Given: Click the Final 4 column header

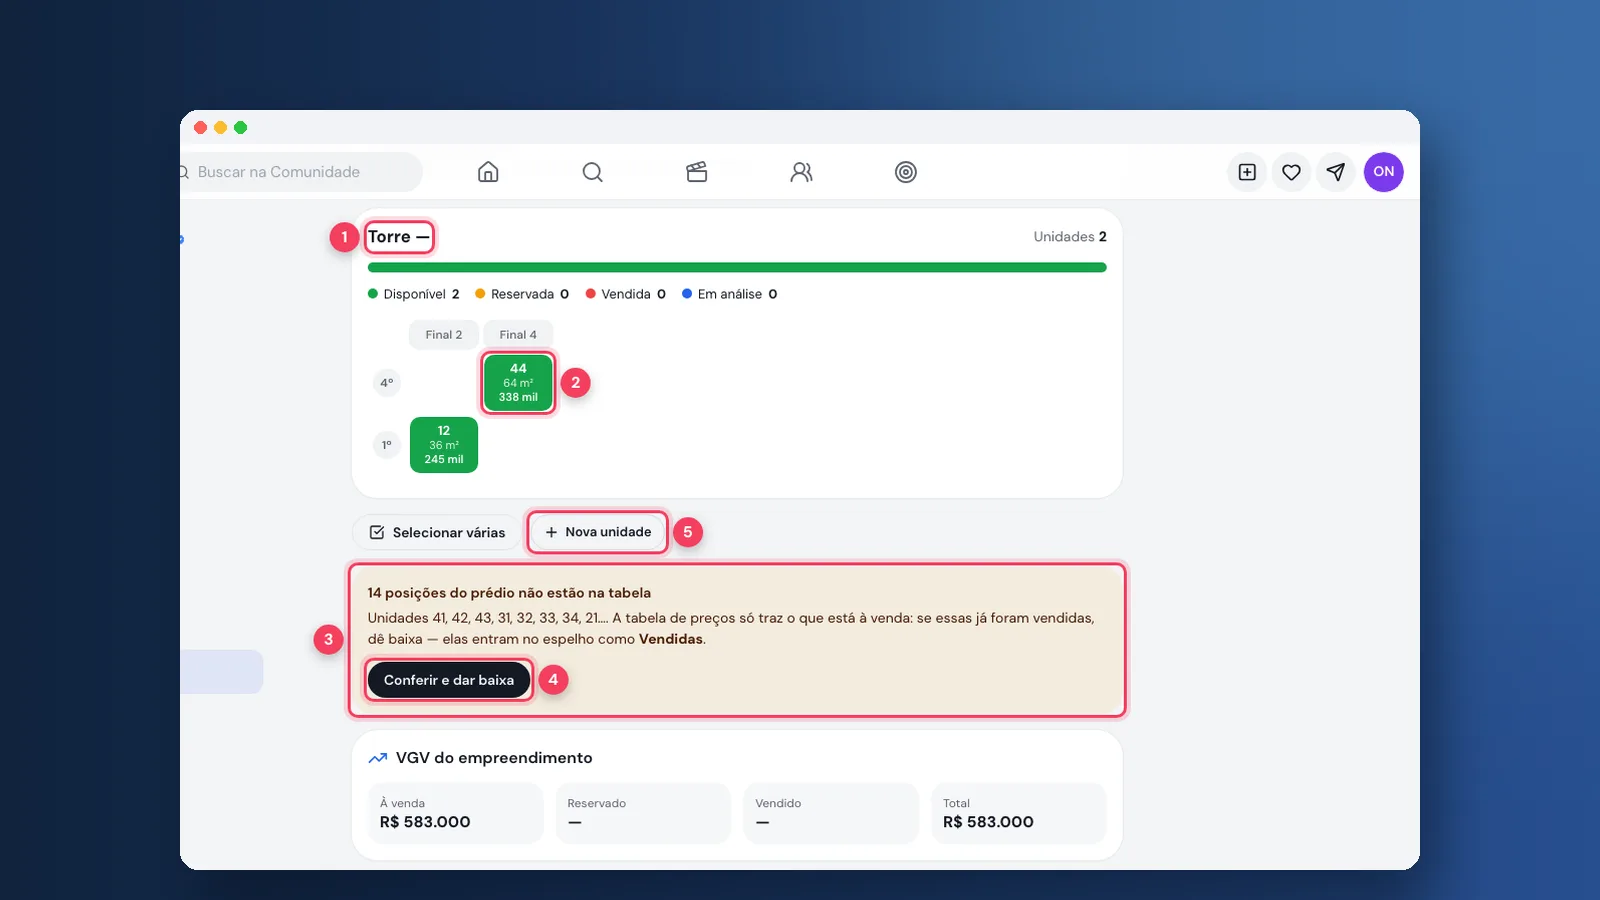Looking at the screenshot, I should coord(518,335).
